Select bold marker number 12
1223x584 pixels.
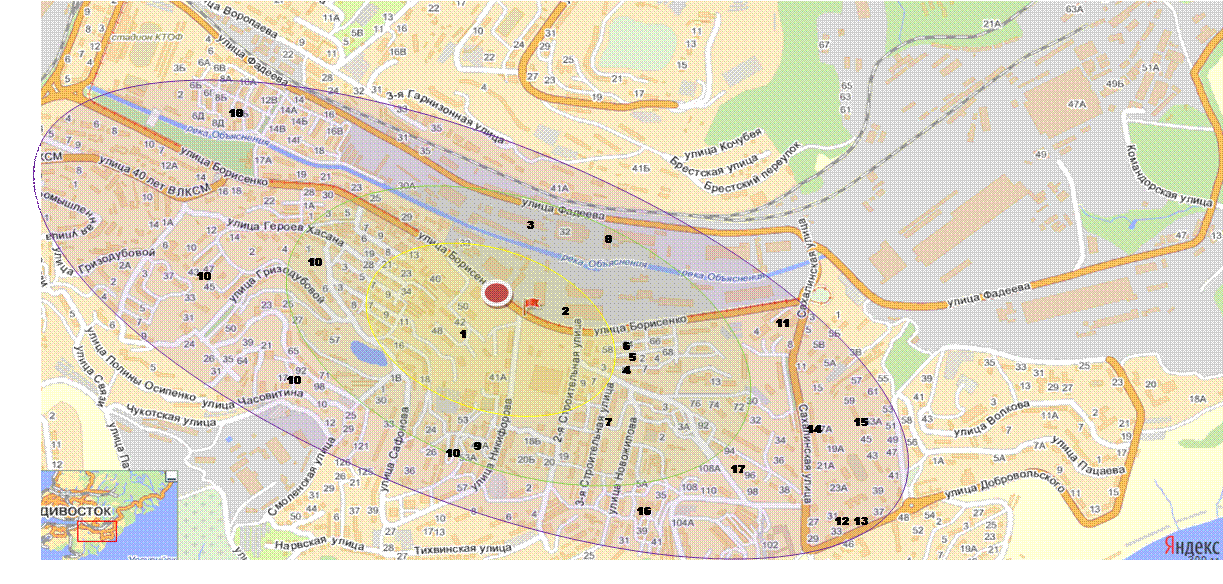841,521
